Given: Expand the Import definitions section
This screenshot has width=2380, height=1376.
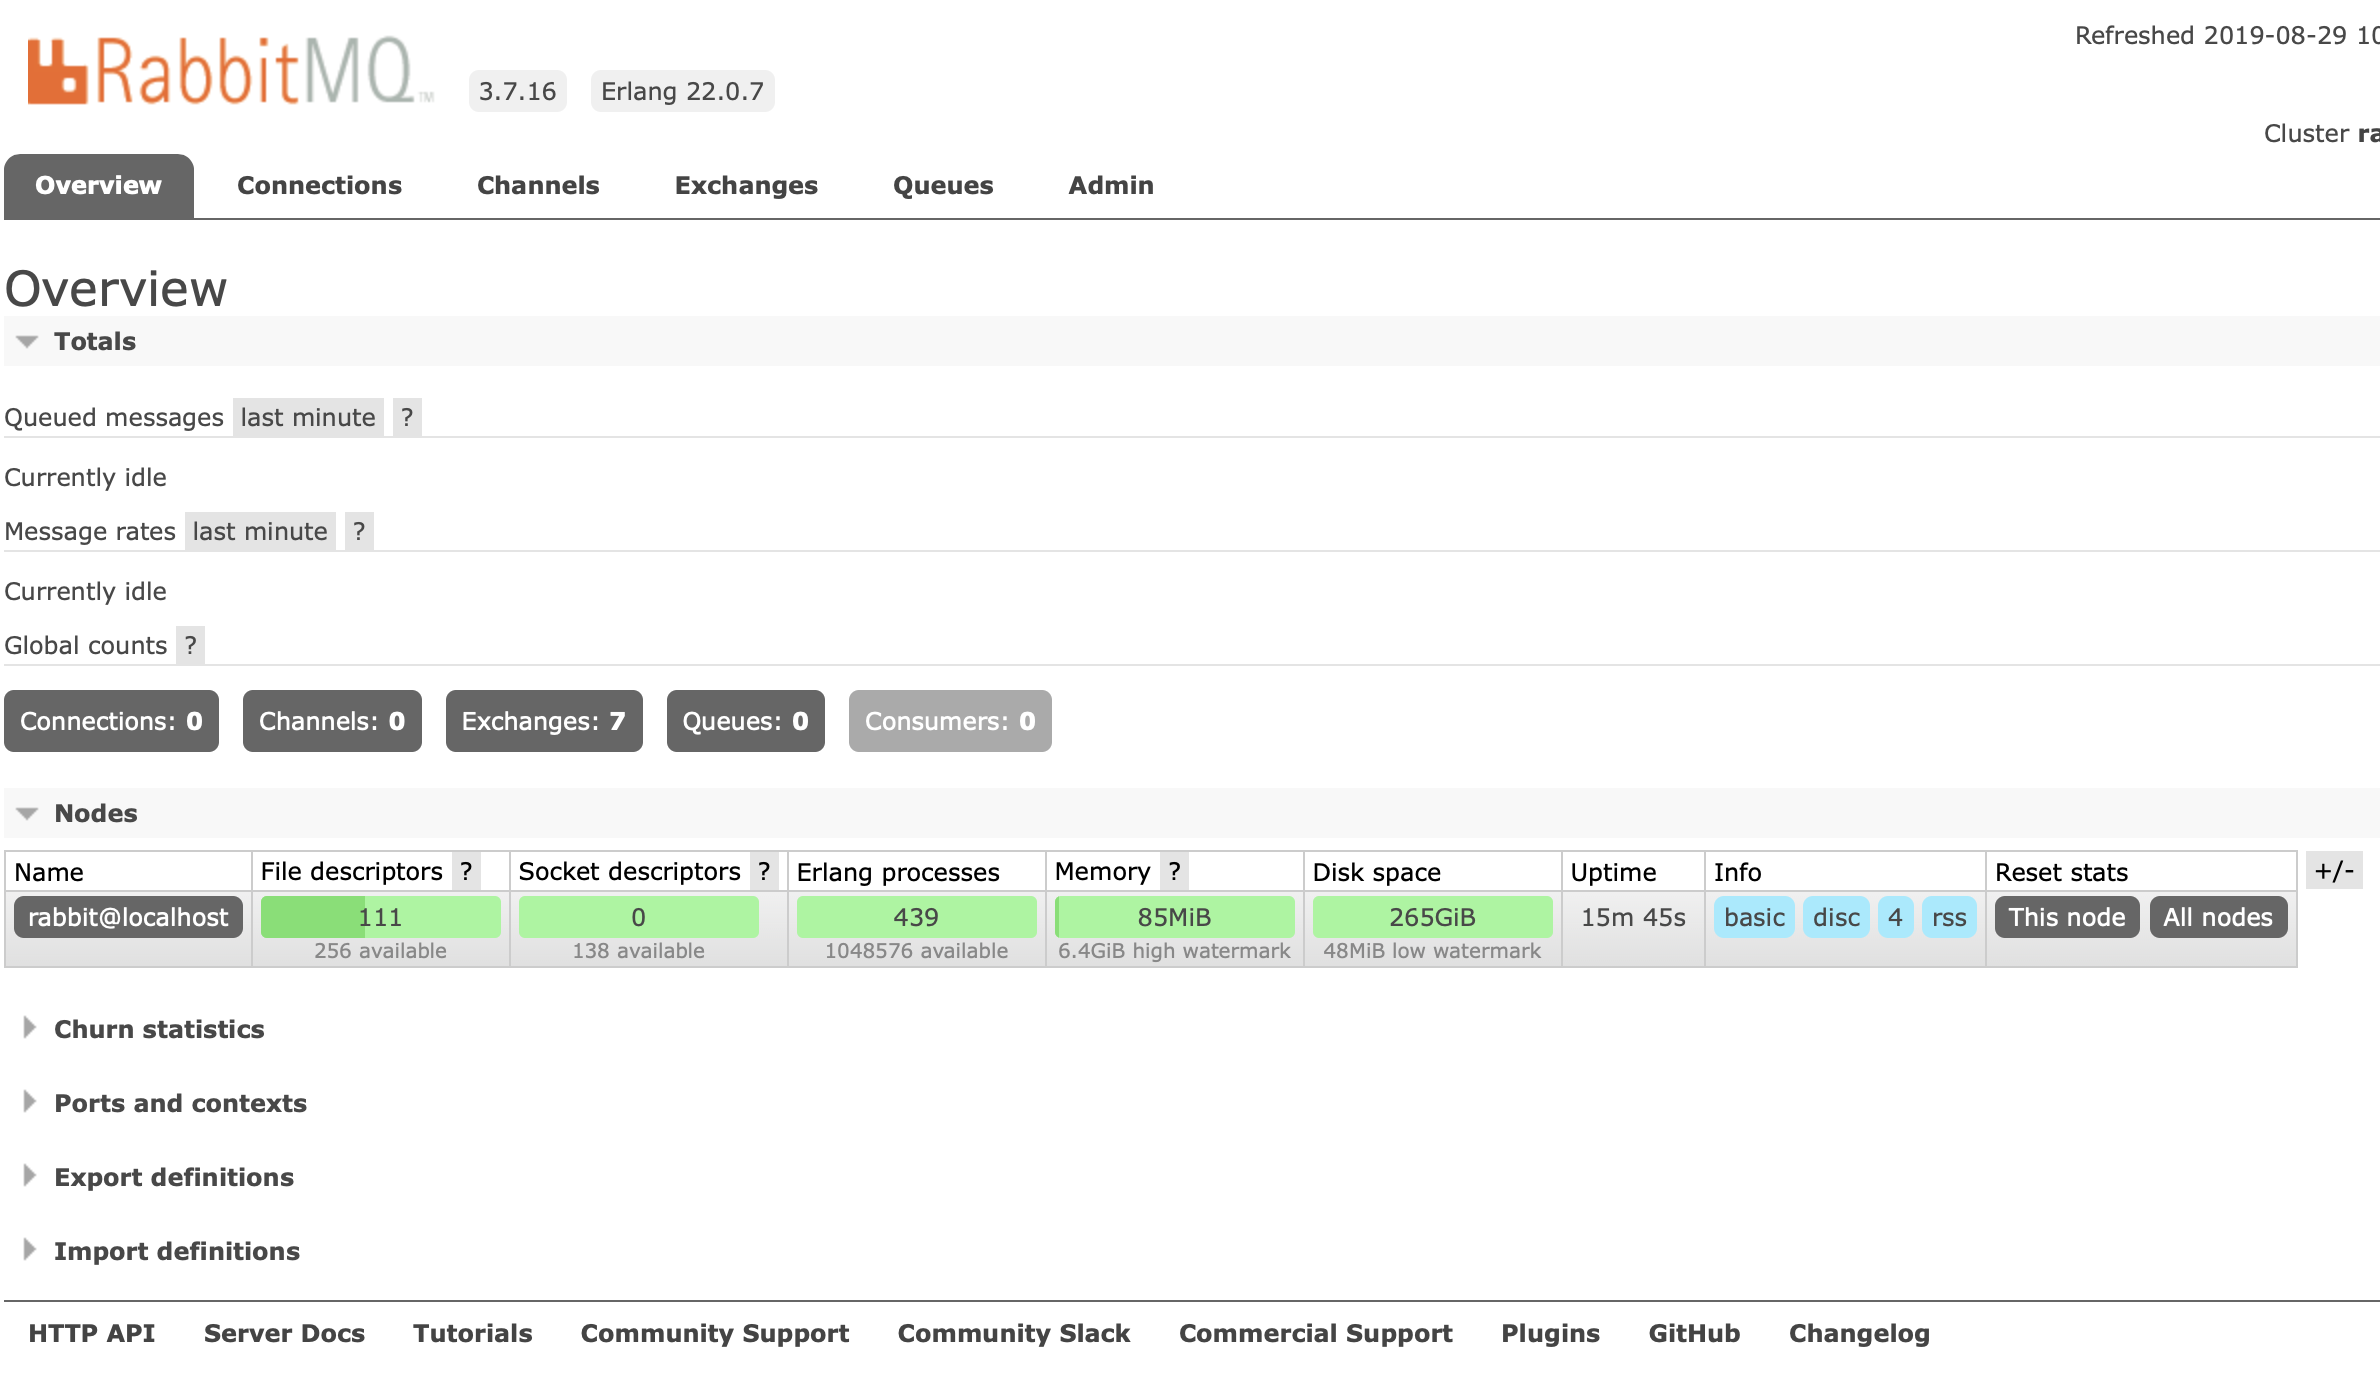Looking at the screenshot, I should (177, 1252).
